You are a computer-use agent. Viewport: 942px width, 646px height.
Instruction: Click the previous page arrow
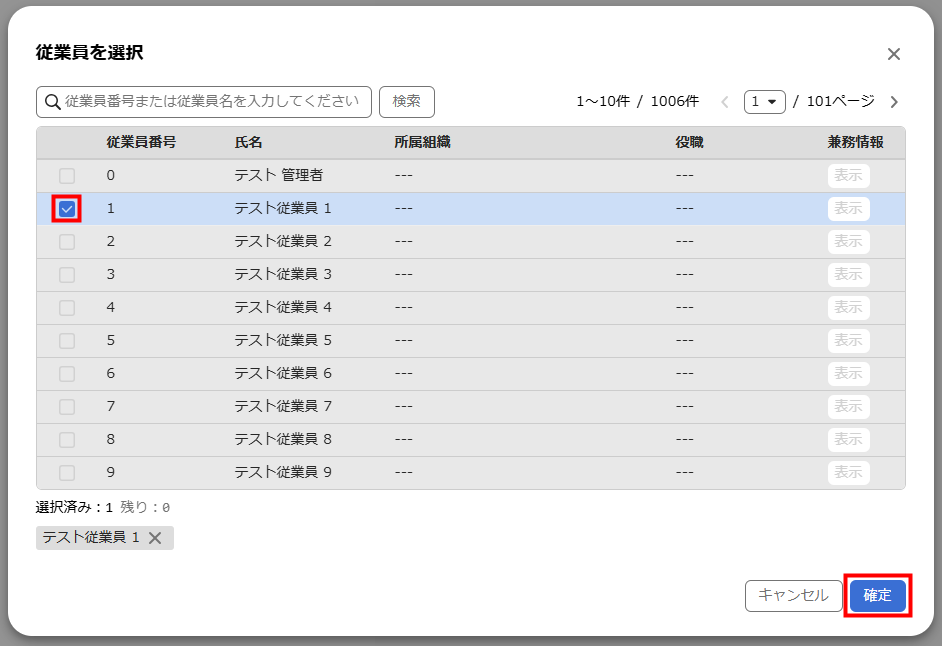coord(724,102)
